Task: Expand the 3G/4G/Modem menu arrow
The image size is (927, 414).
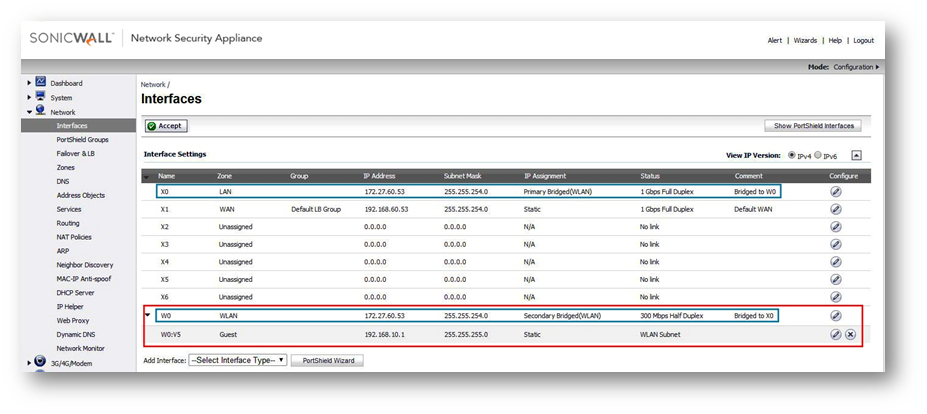Action: click(30, 363)
